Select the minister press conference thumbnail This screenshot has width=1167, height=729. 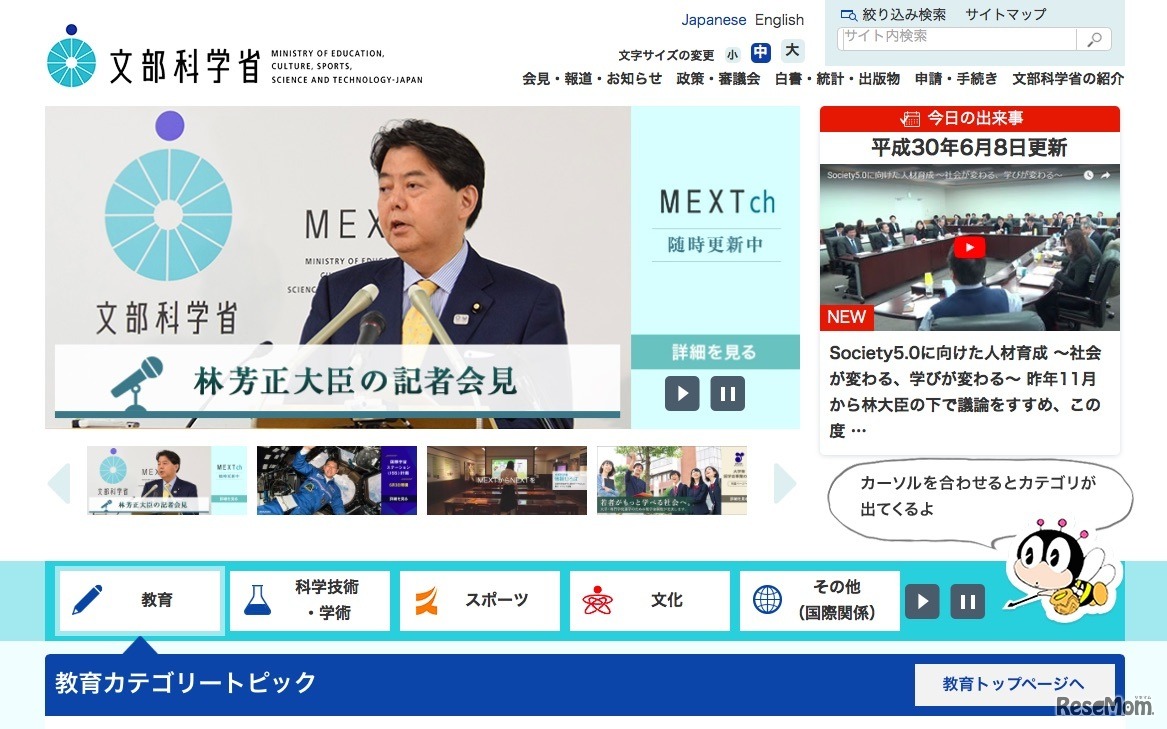pos(167,480)
